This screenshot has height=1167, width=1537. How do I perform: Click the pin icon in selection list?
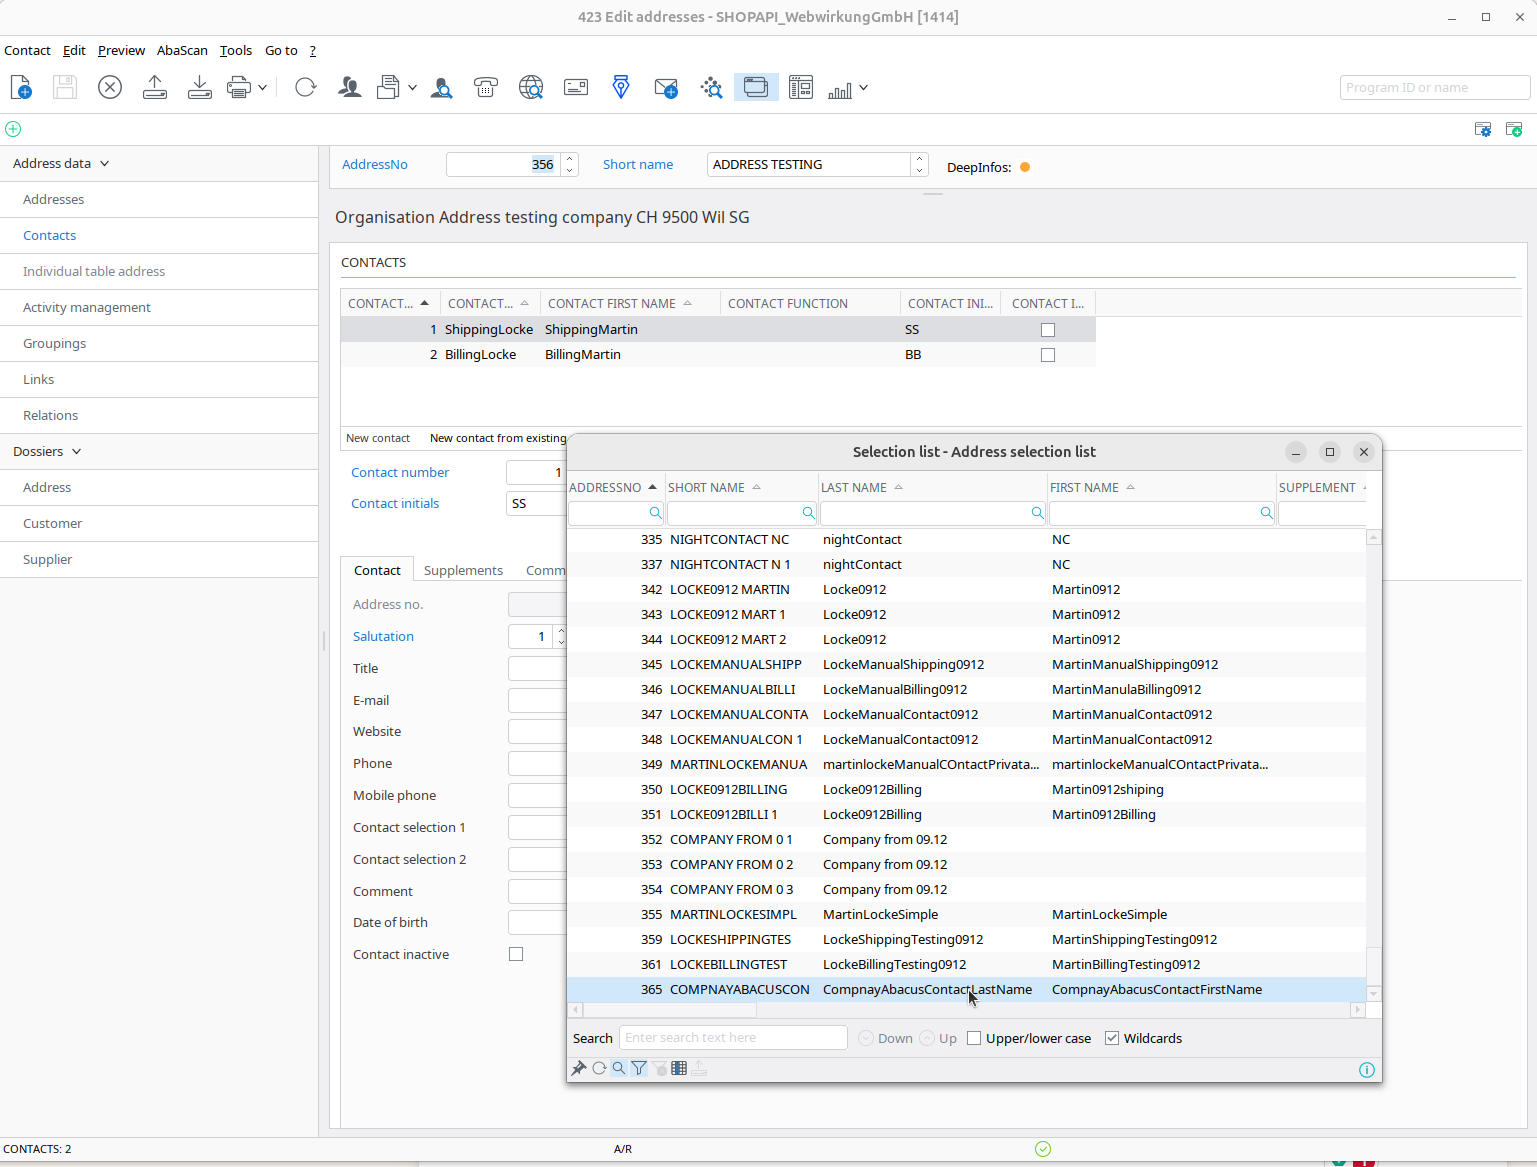579,1068
